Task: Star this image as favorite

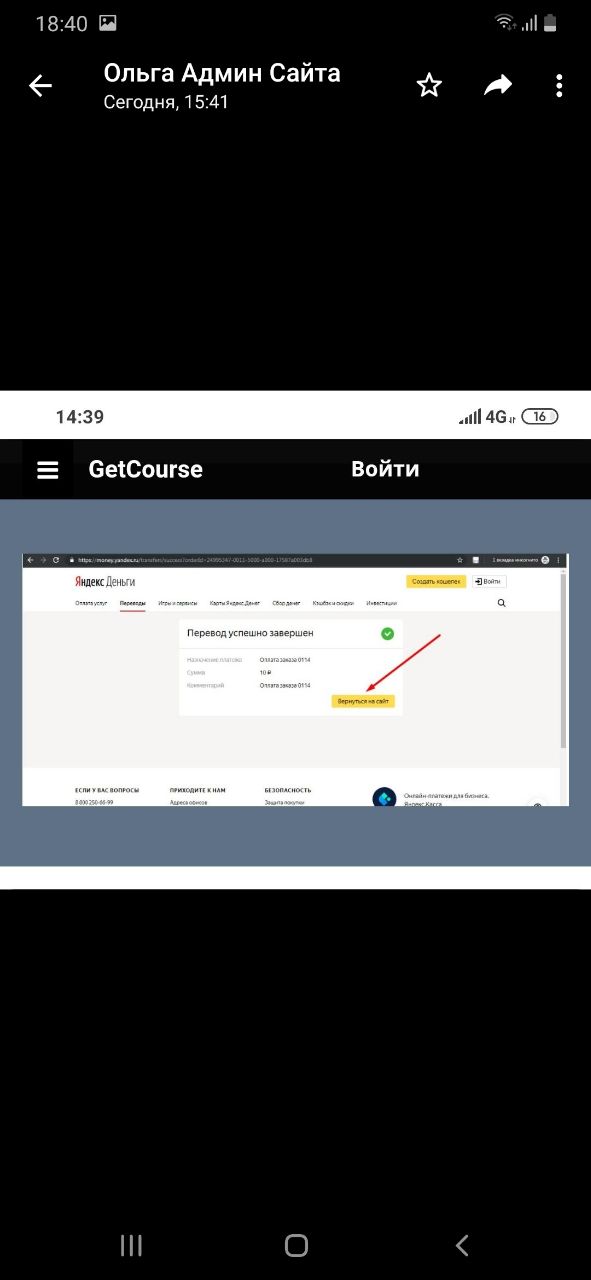Action: click(429, 86)
